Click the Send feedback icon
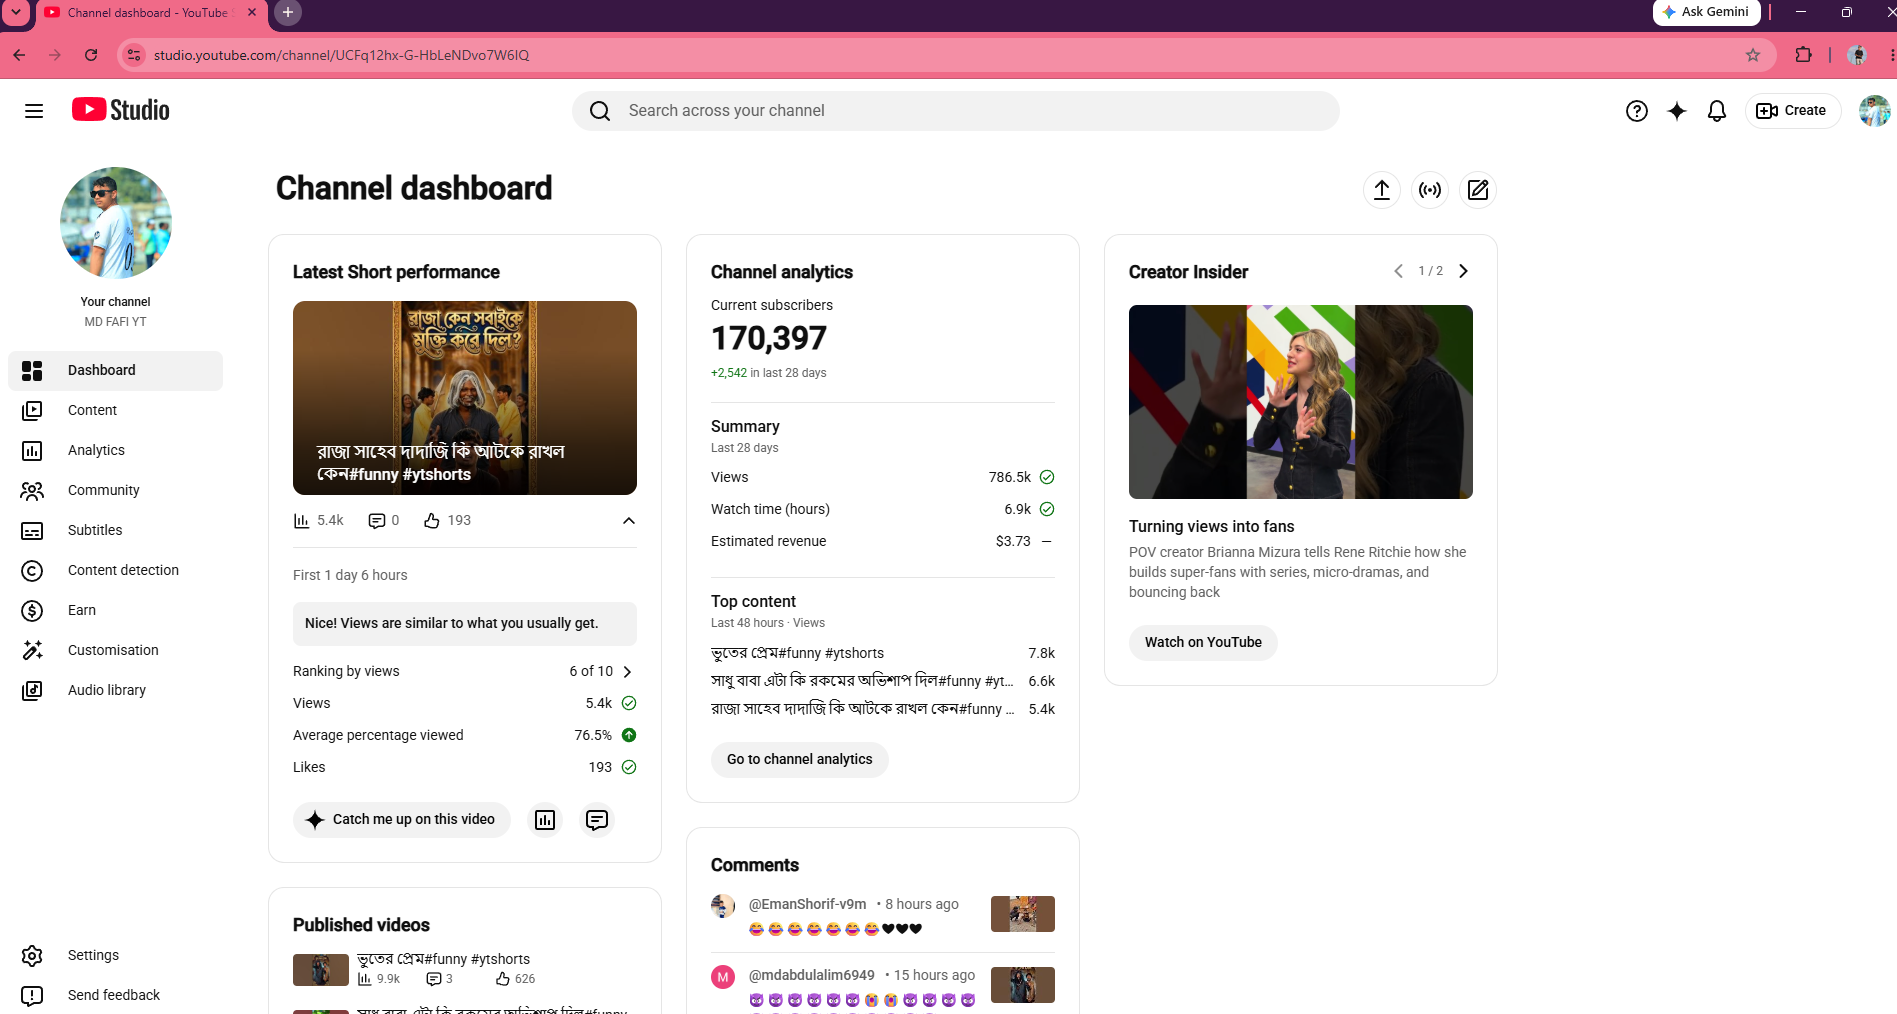 (x=32, y=996)
